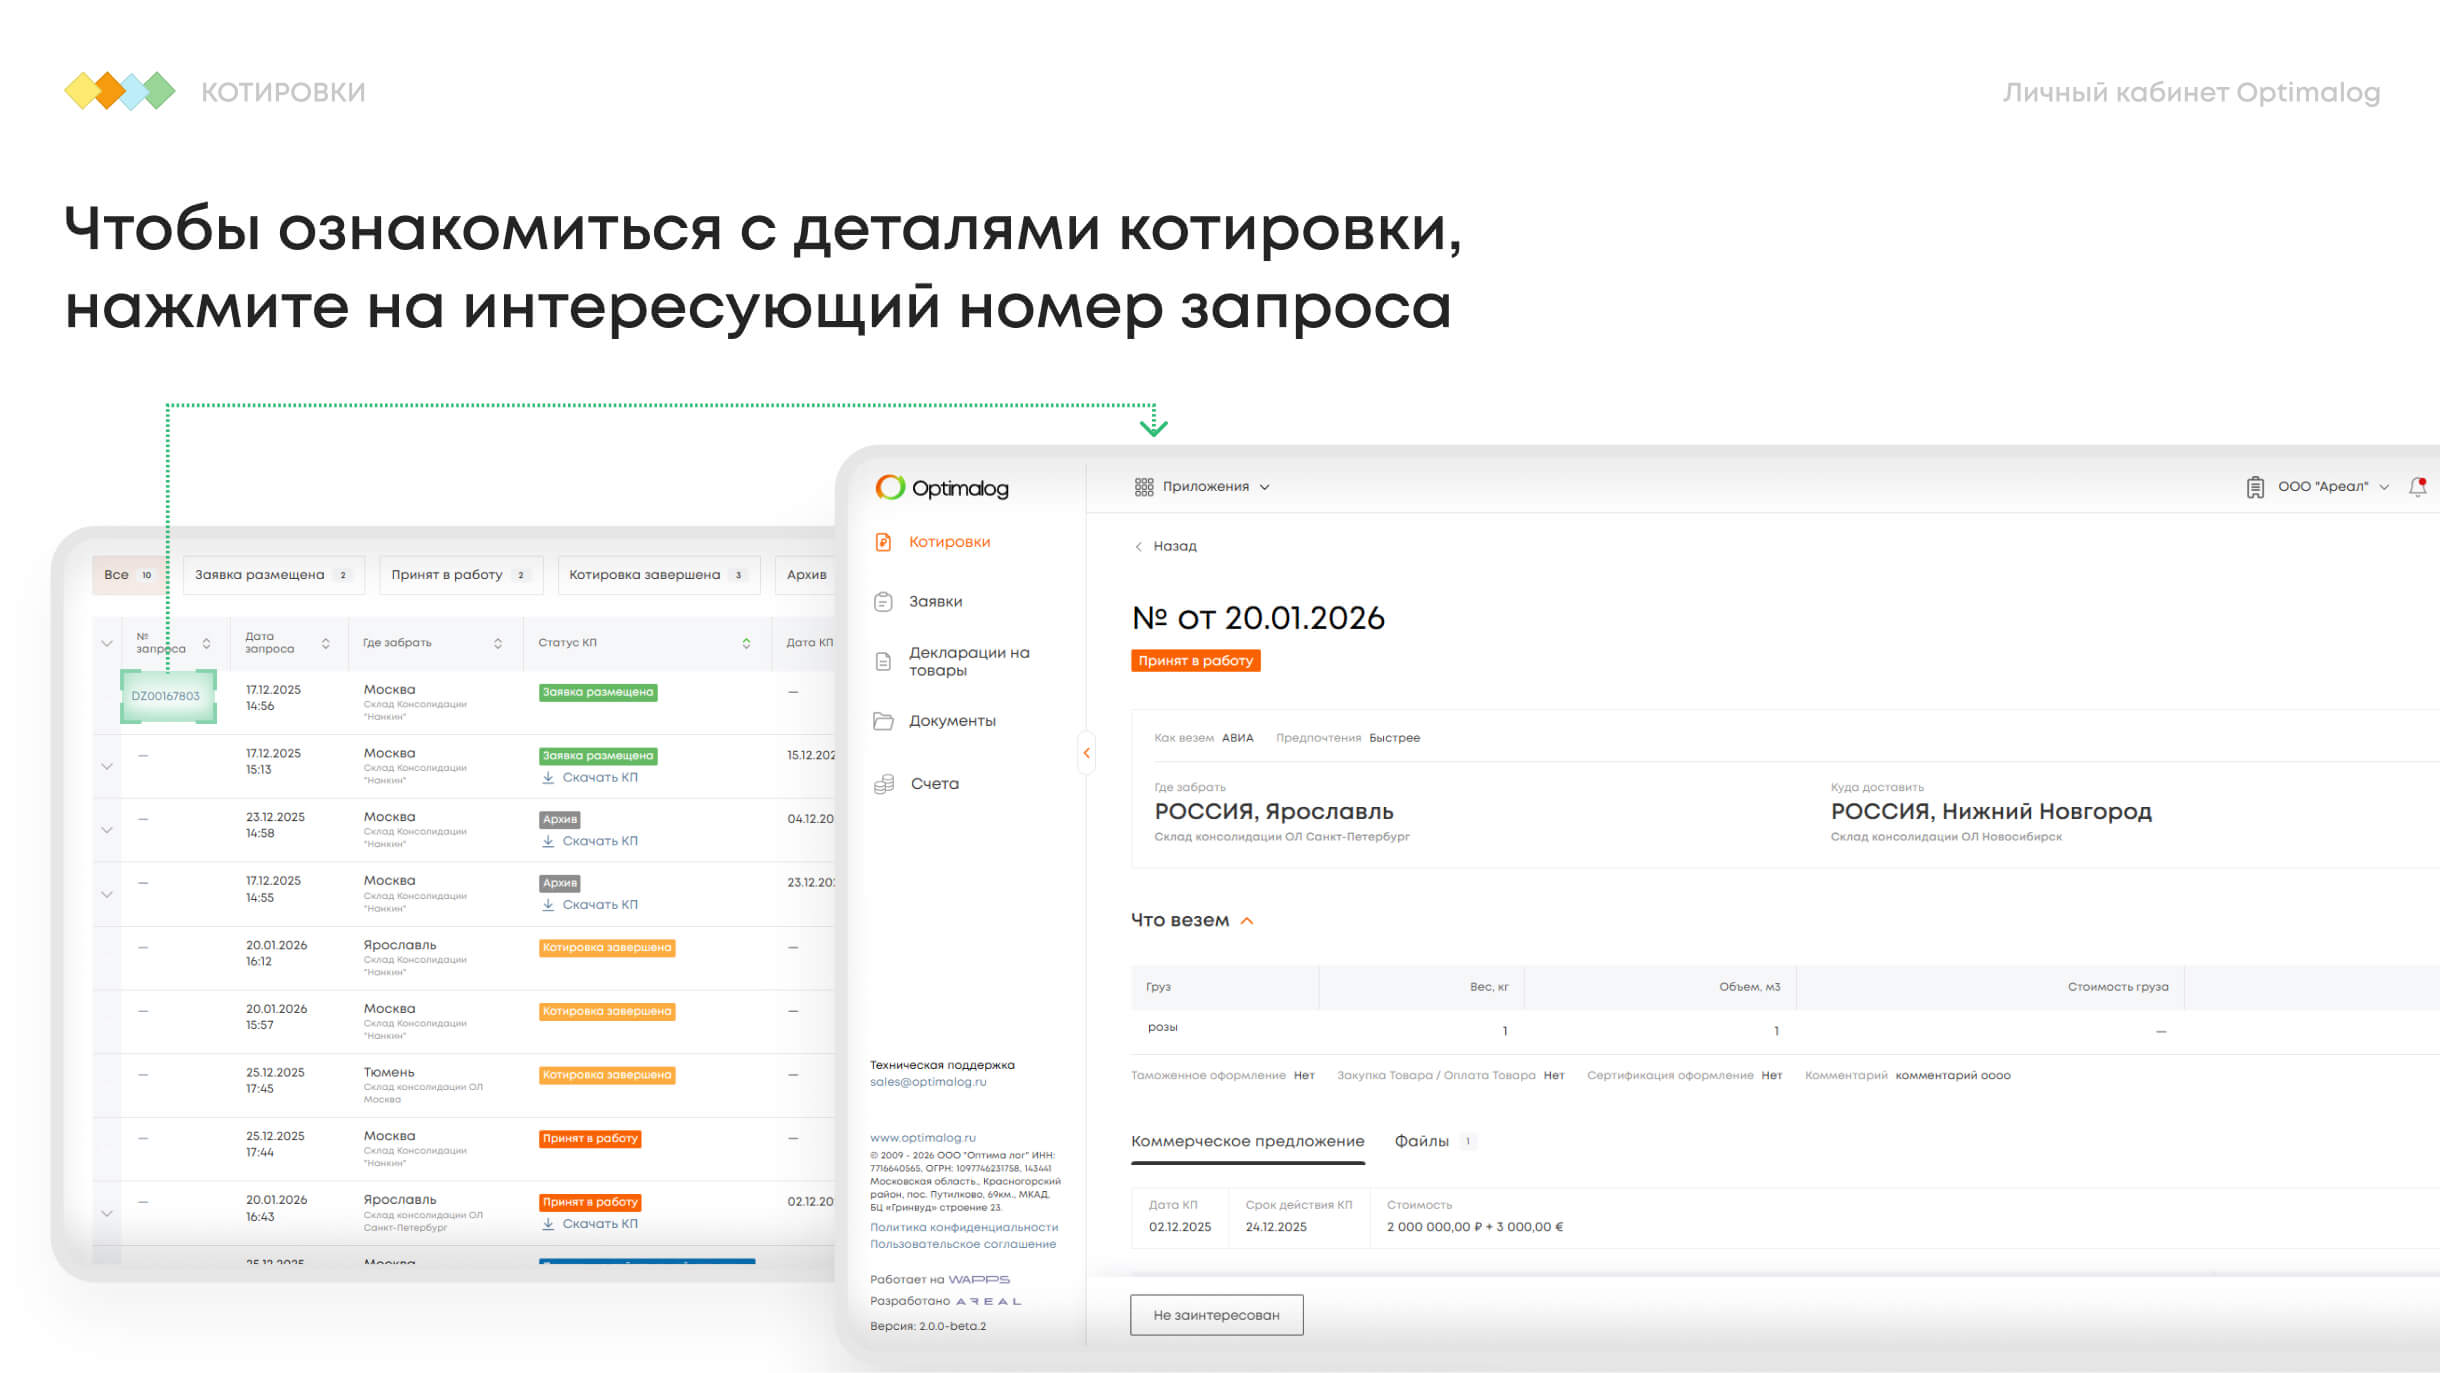The image size is (2440, 1373).
Task: Click the notification bell icon
Action: click(2417, 487)
